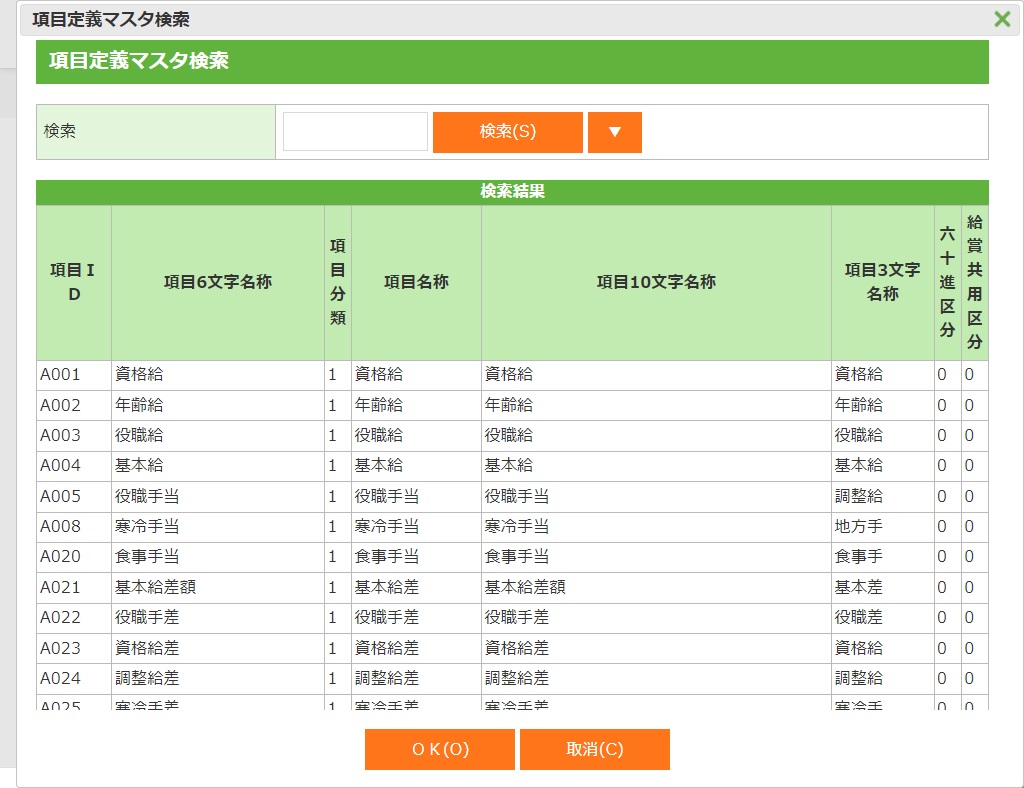The image size is (1024, 788).
Task: Click the 項目6文字名称 column header
Action: point(217,282)
